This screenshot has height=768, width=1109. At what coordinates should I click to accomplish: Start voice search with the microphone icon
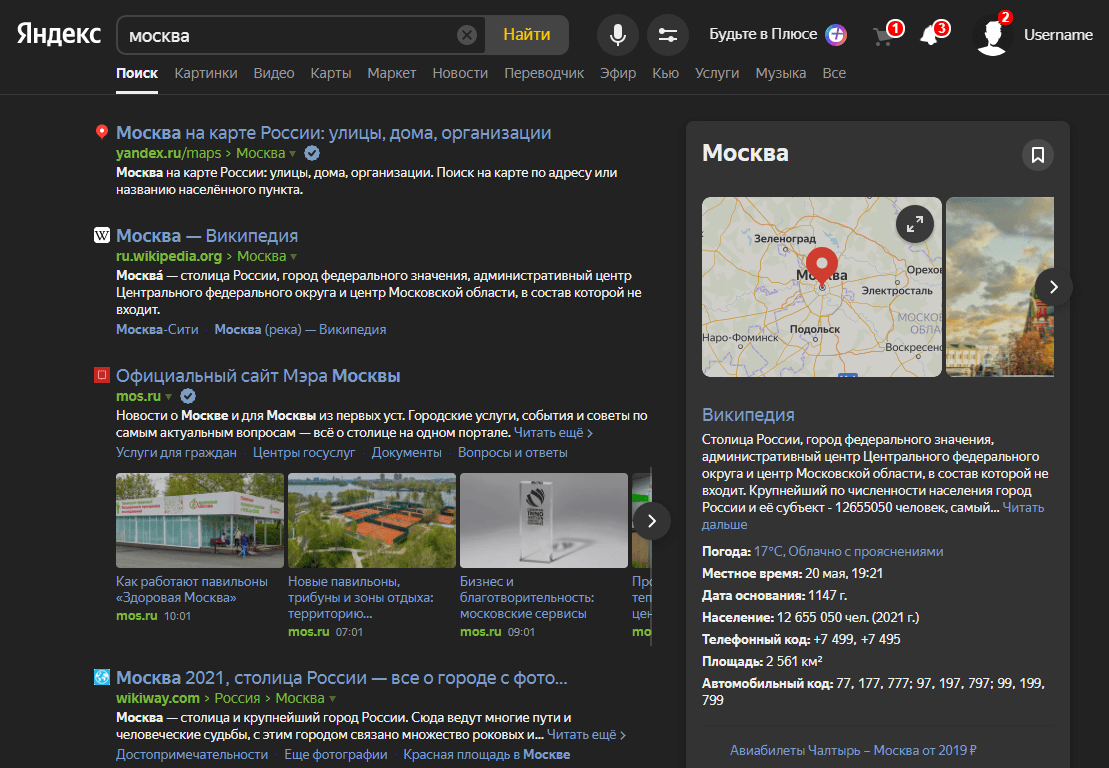(617, 35)
